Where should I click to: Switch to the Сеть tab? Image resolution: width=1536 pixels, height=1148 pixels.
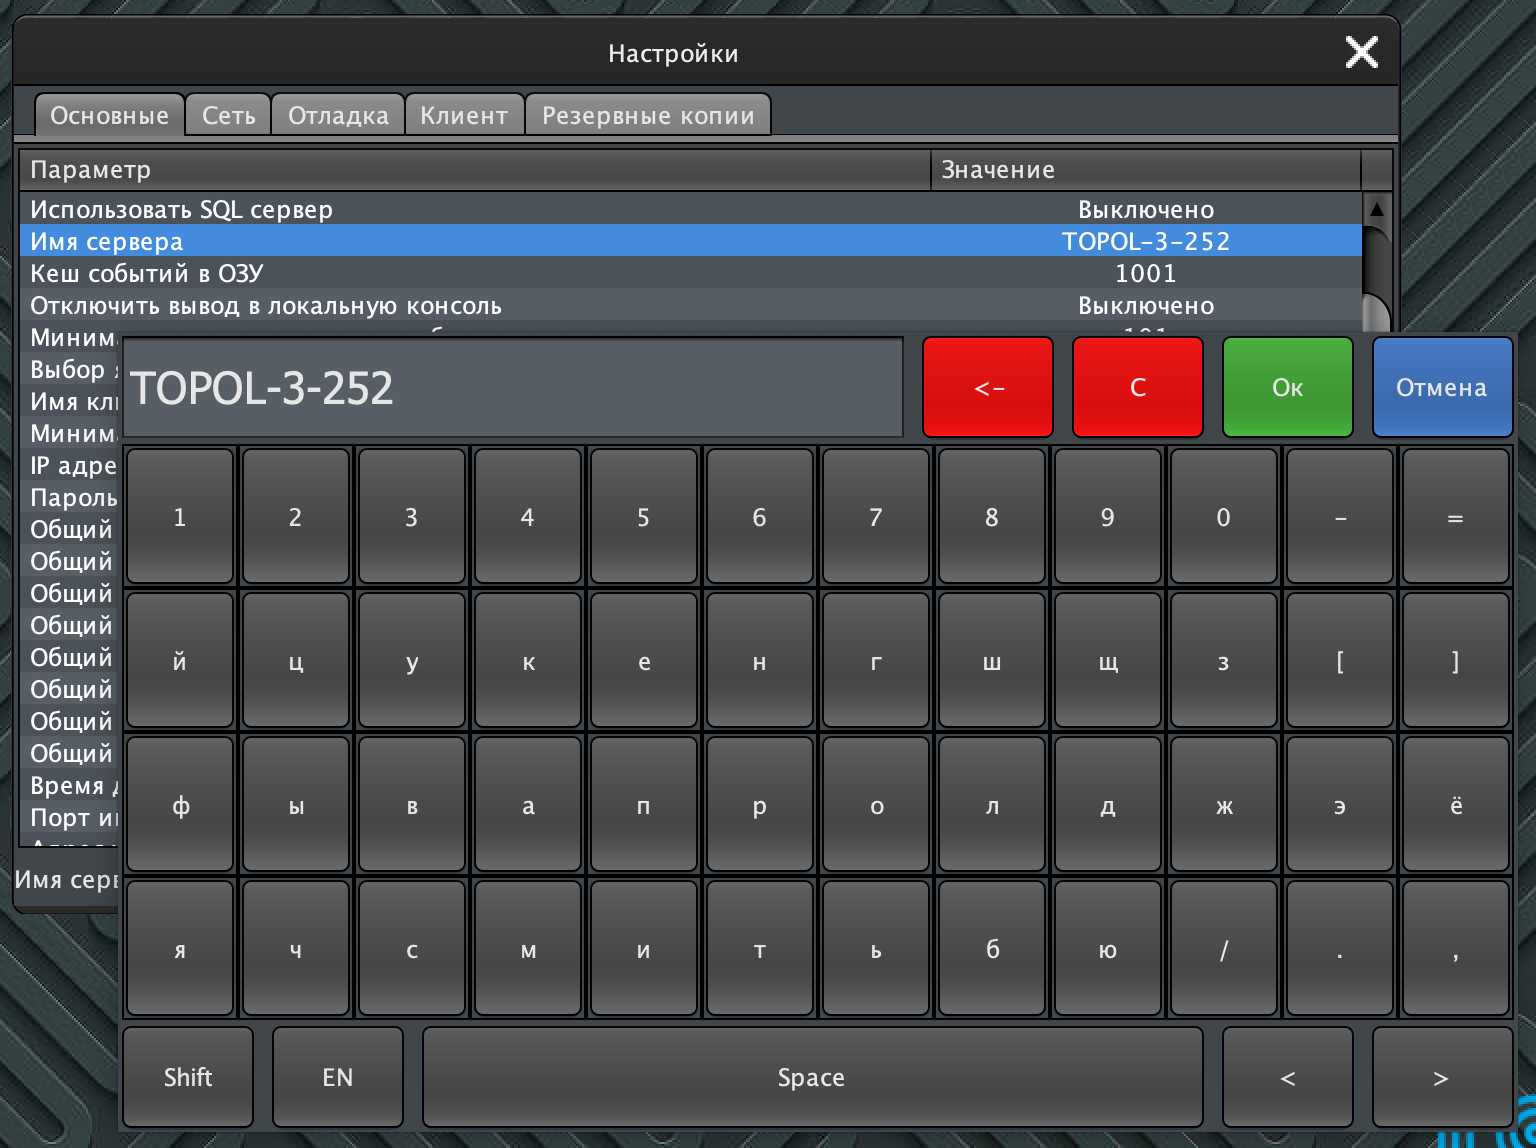227,114
